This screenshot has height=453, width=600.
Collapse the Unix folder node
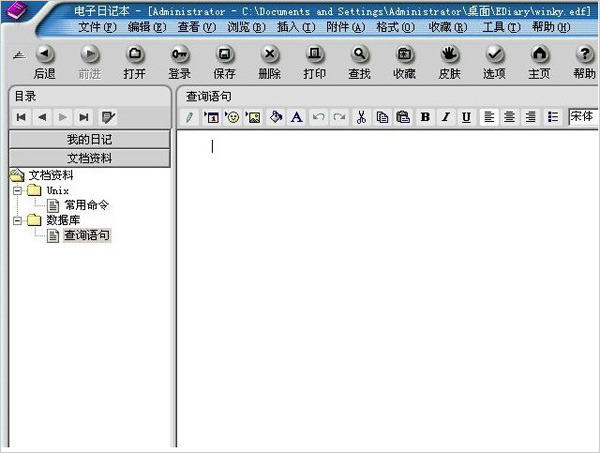point(17,190)
